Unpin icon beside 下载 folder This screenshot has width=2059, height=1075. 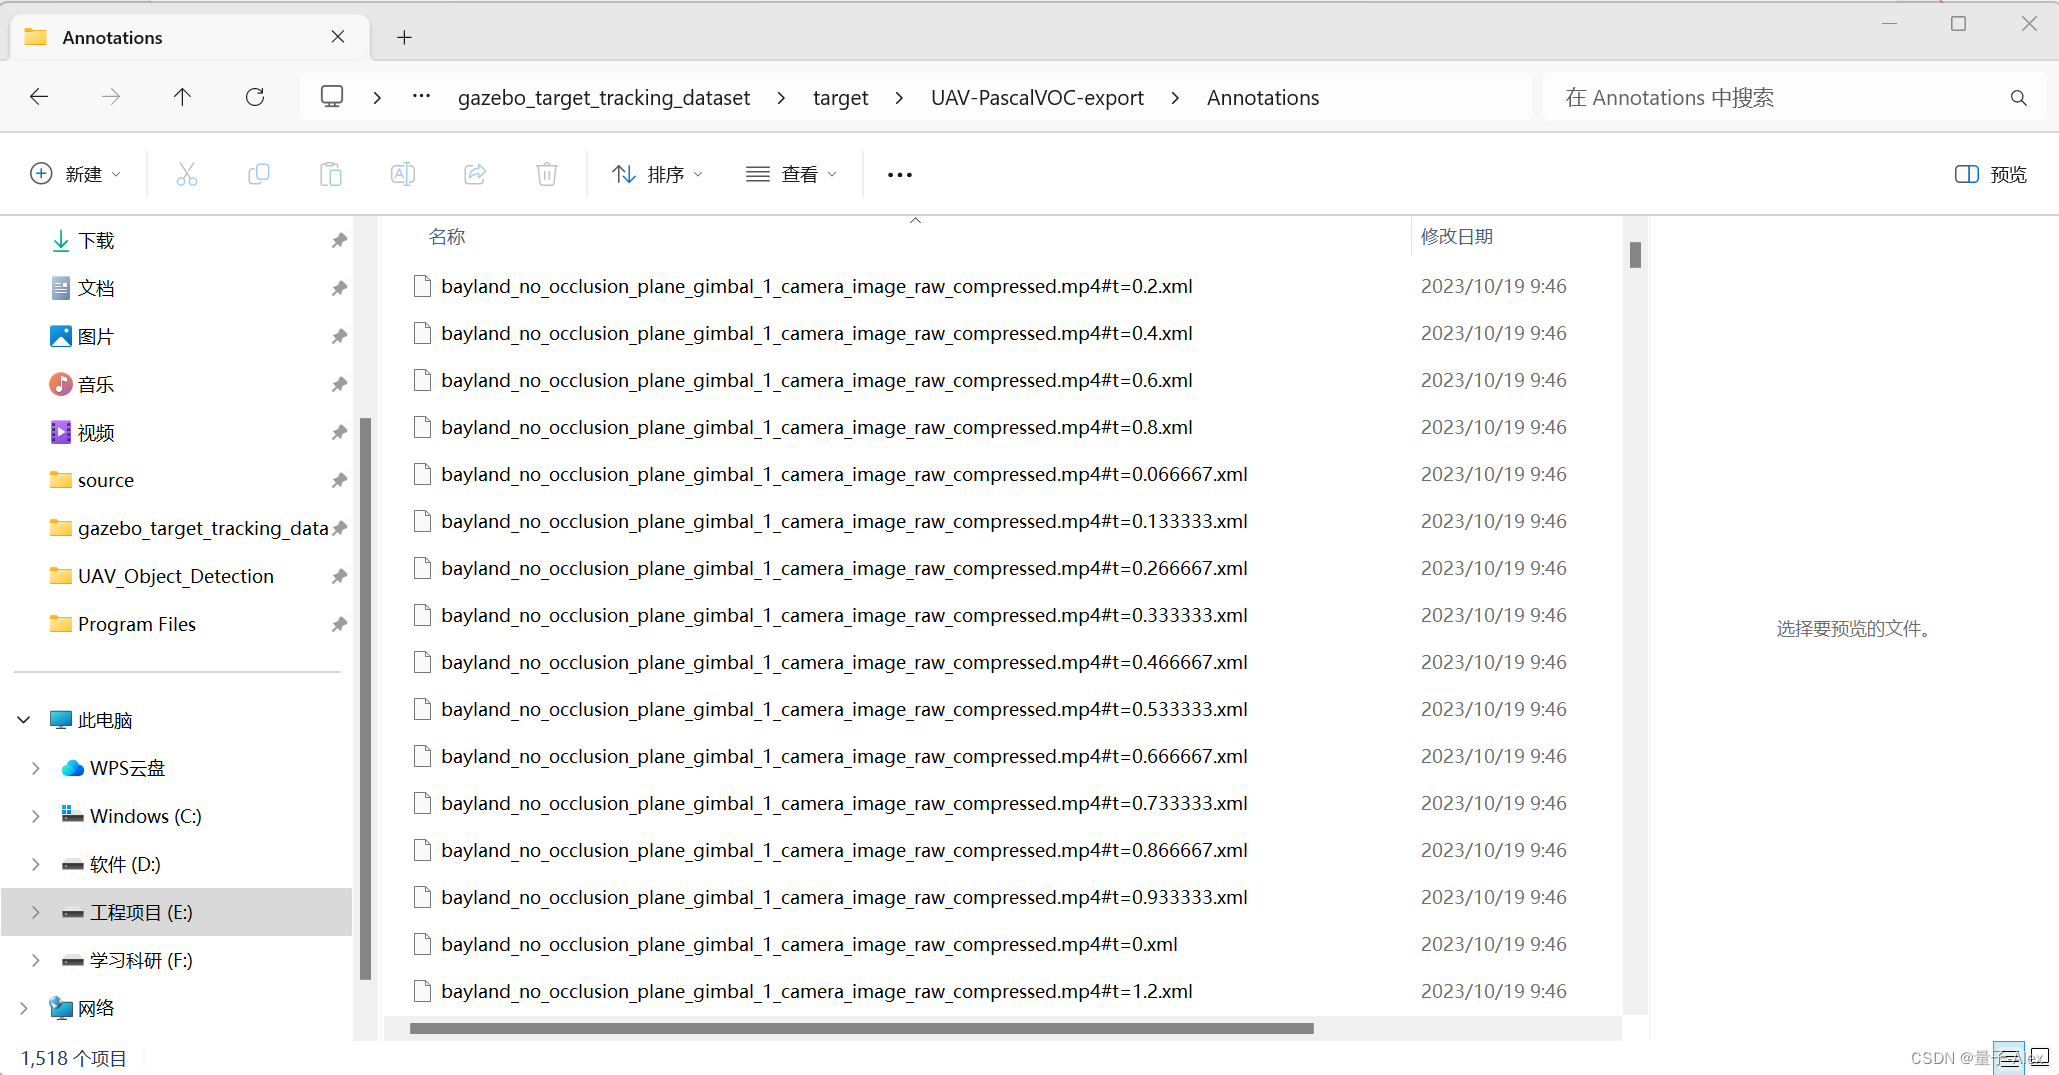[339, 240]
